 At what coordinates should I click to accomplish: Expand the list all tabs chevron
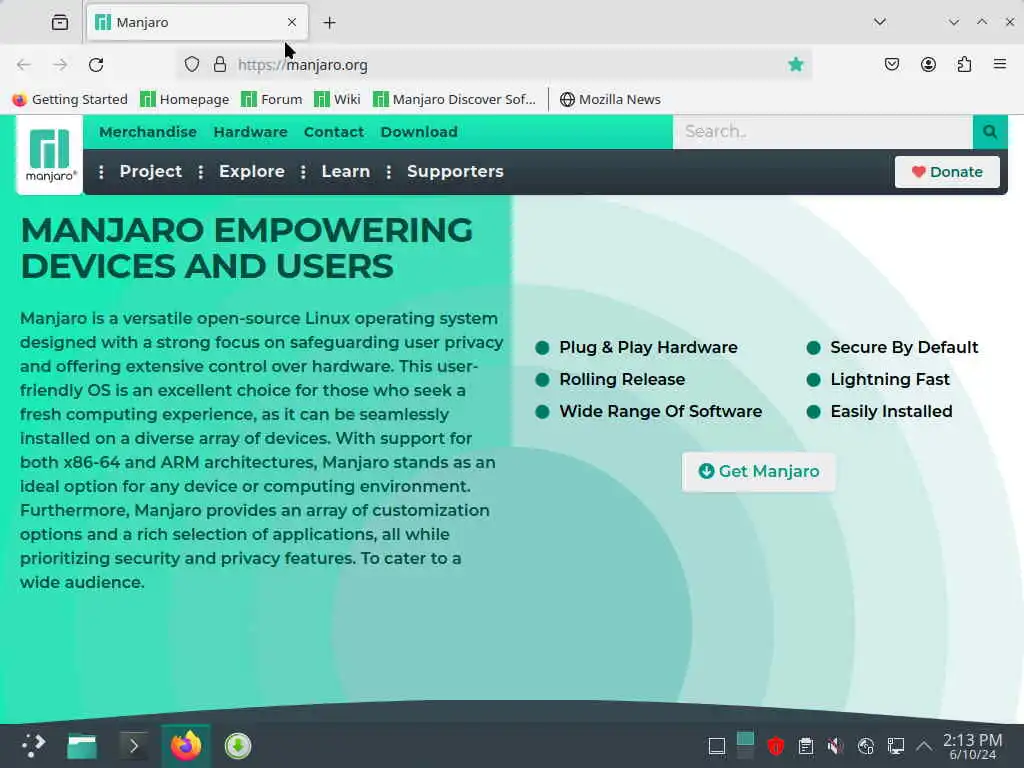tap(880, 22)
